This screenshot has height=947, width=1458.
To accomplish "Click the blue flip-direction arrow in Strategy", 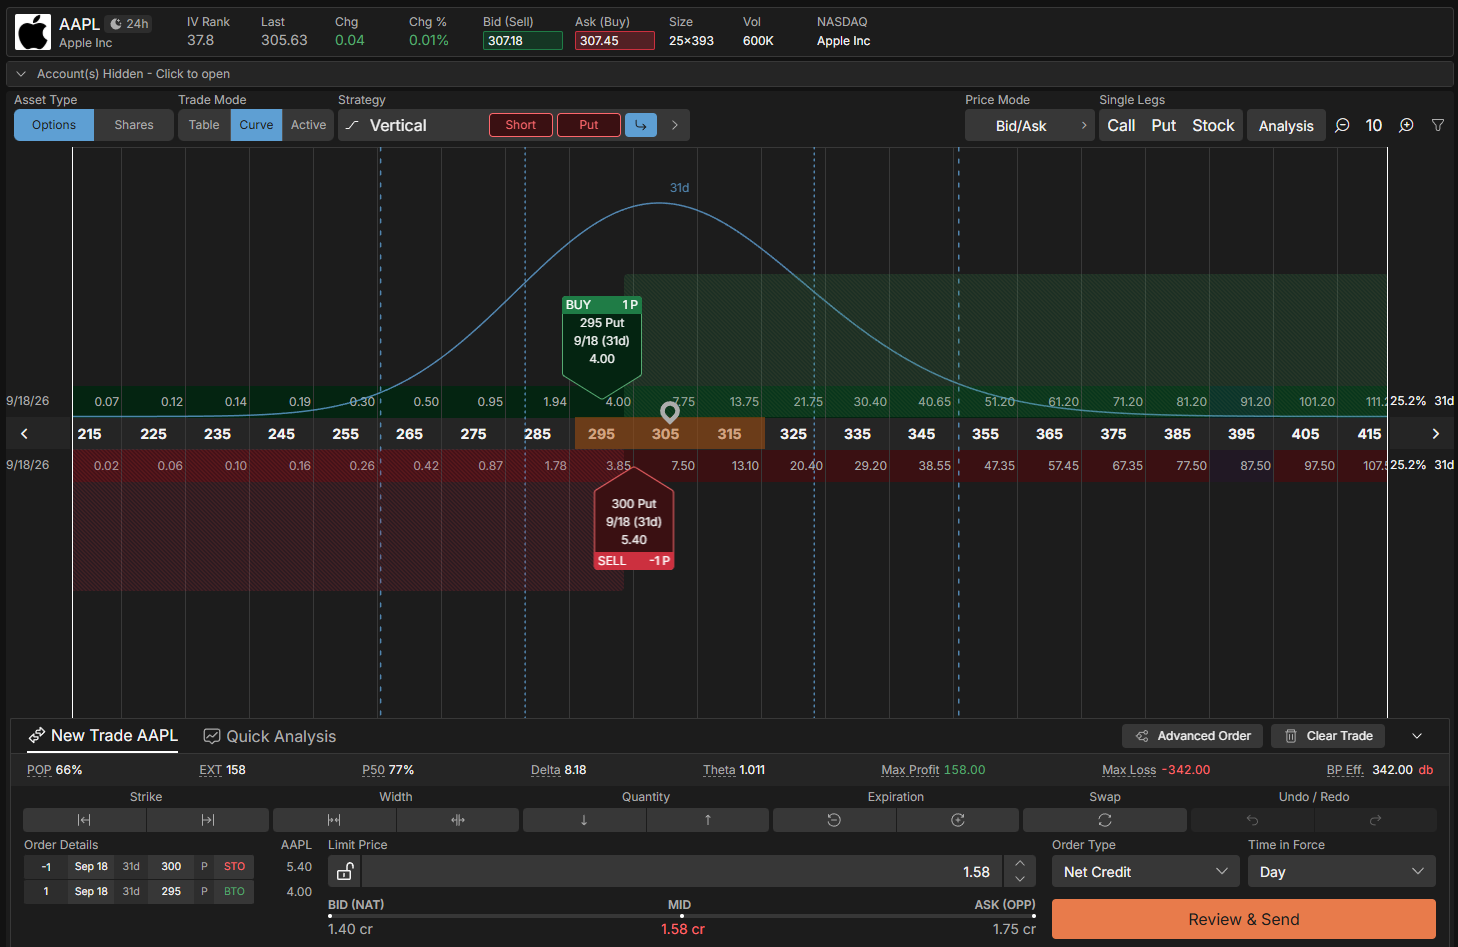I will (641, 125).
